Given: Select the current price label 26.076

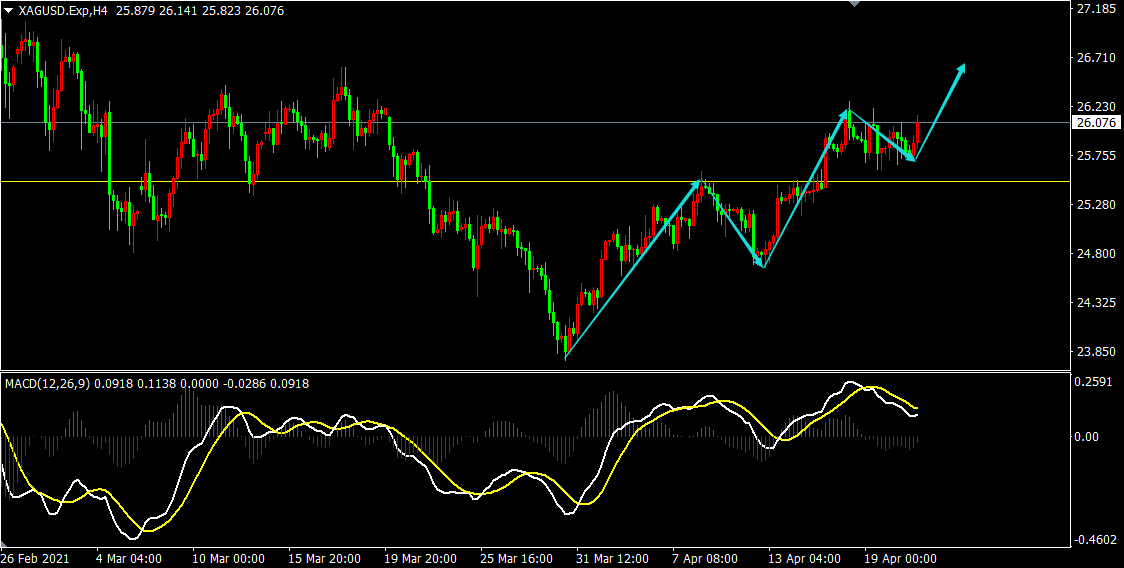Looking at the screenshot, I should [x=1093, y=123].
